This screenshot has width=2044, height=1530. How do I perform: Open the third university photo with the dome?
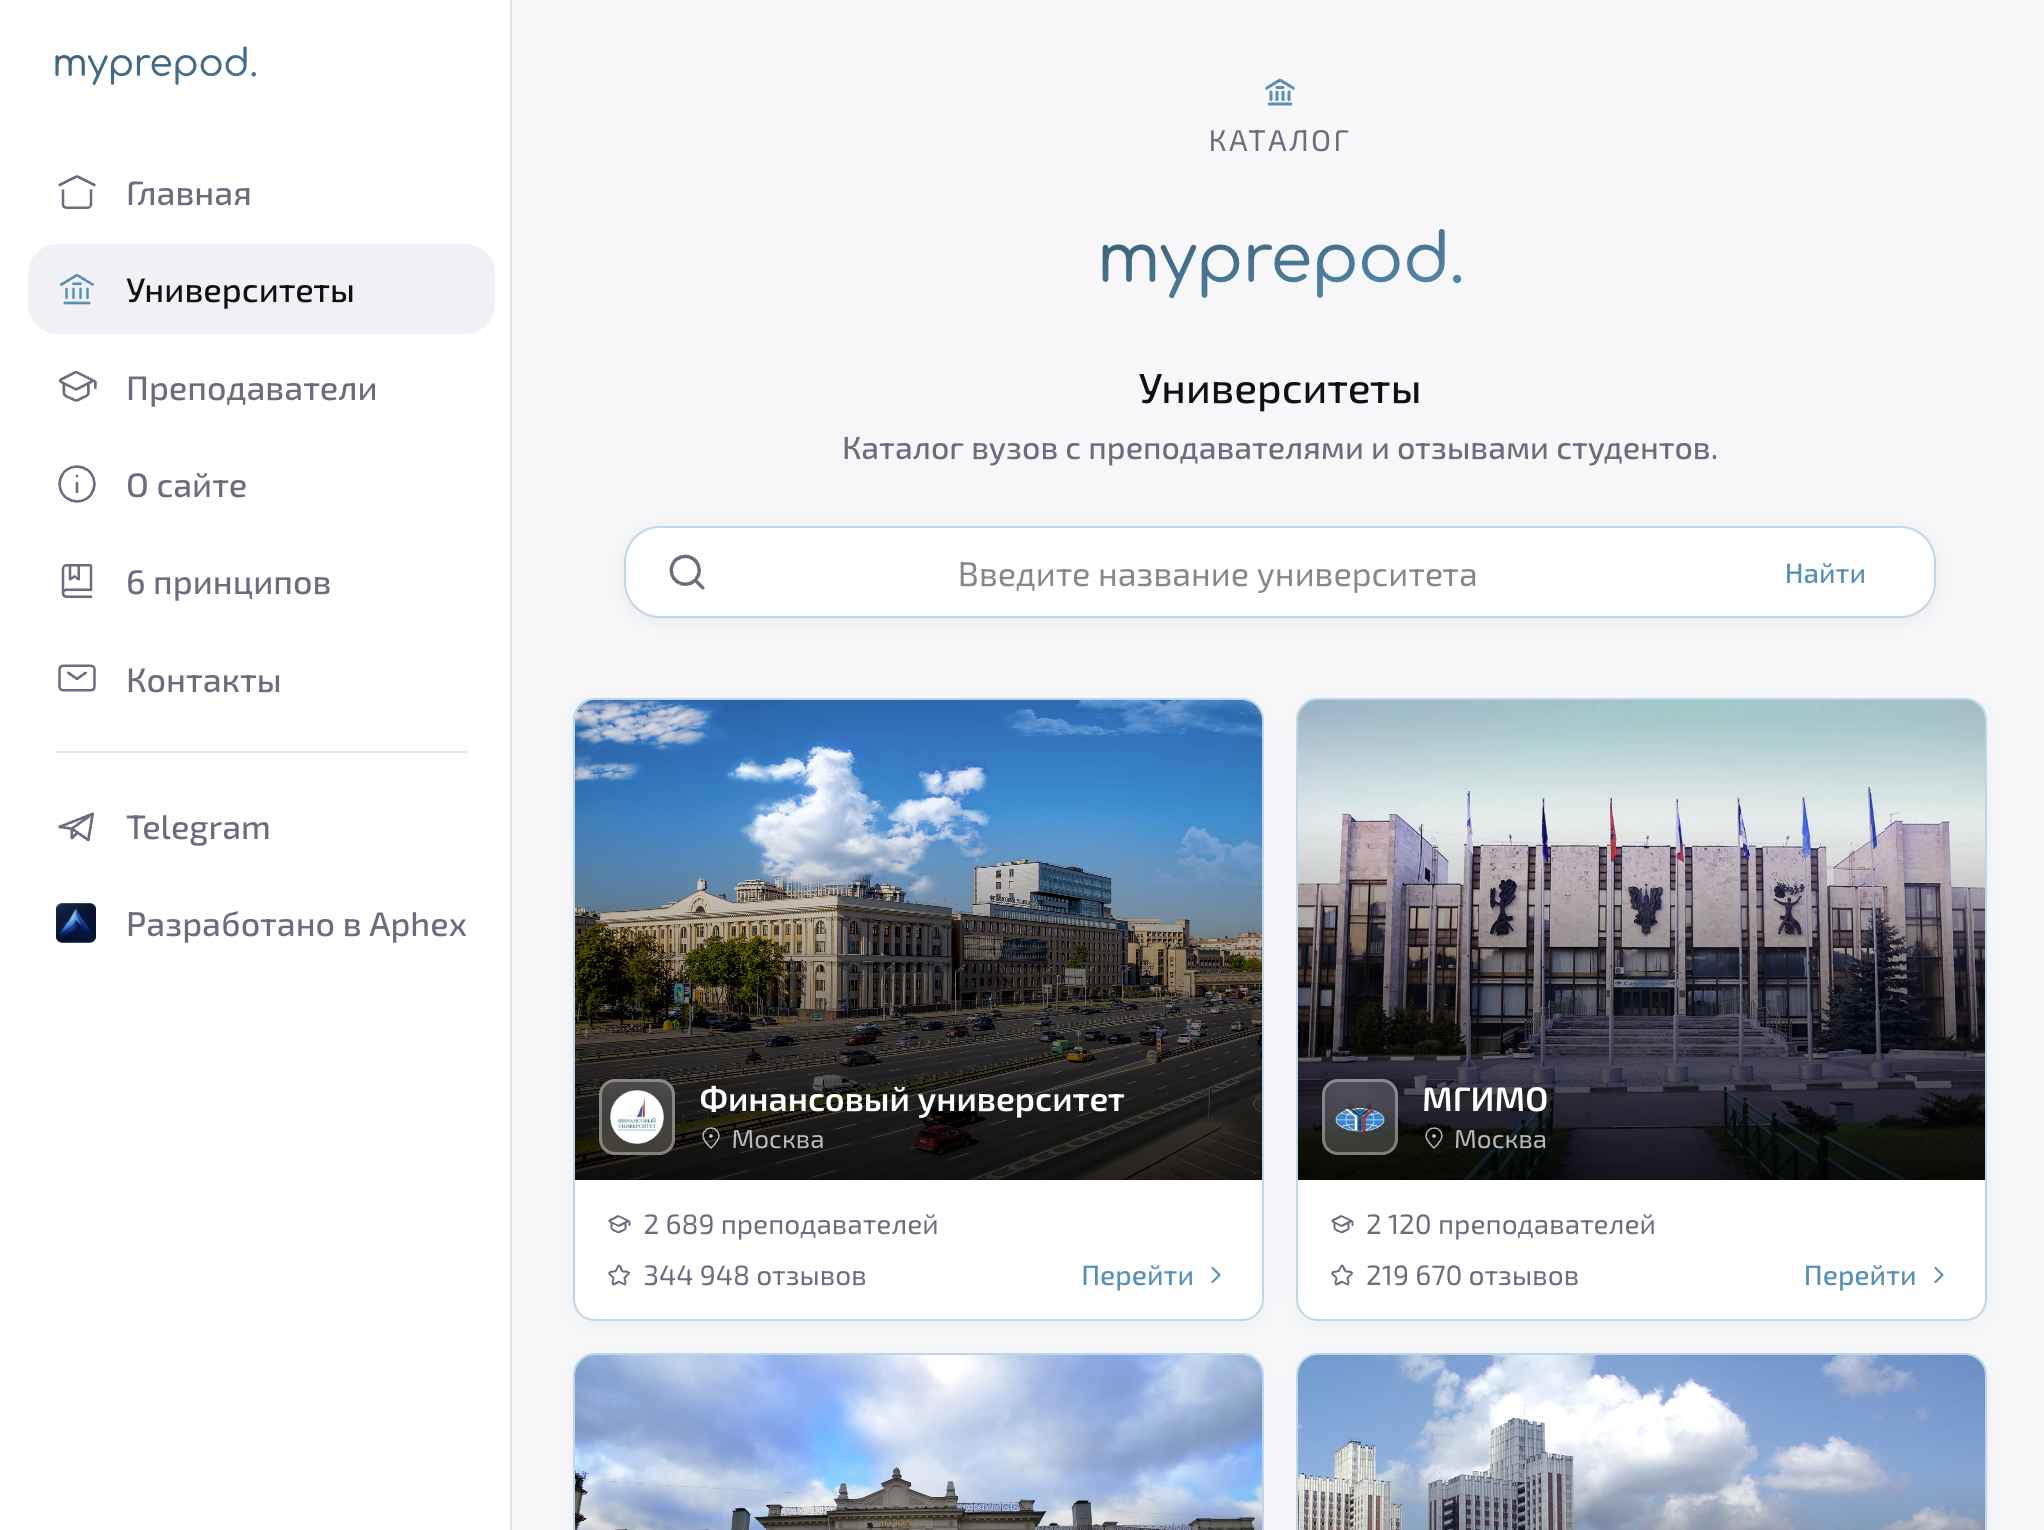[918, 1442]
